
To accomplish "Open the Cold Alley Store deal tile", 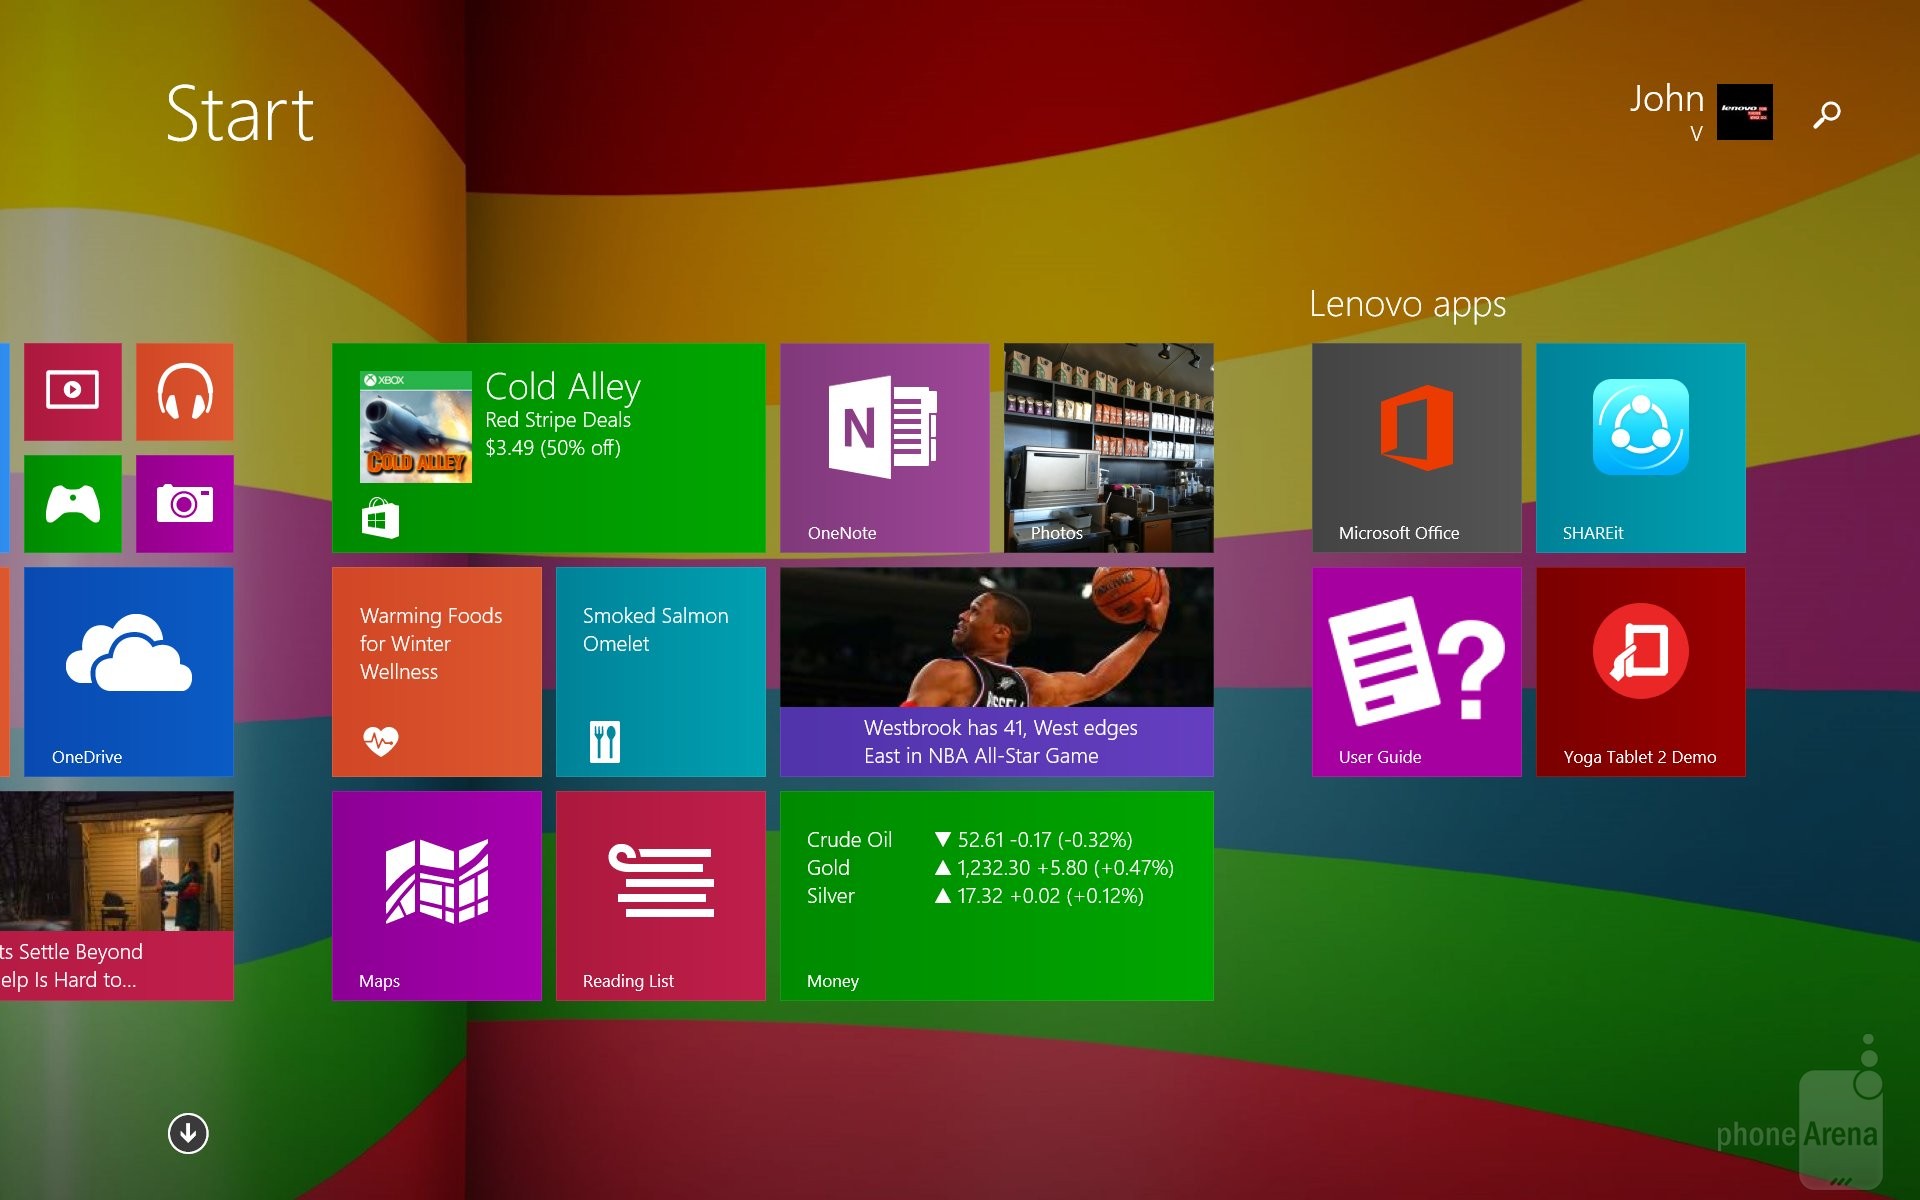I will [x=548, y=447].
